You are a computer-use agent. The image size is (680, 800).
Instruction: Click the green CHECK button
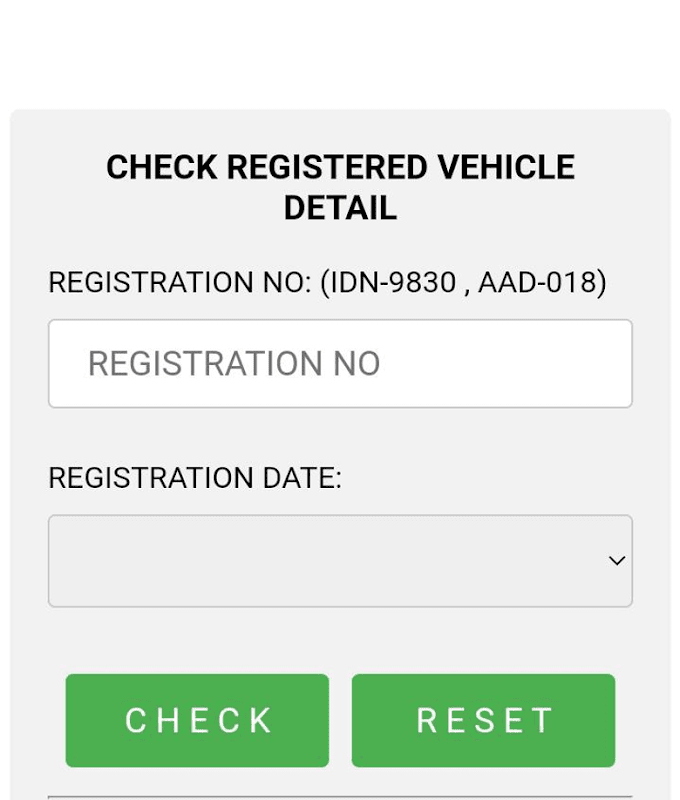tap(197, 720)
